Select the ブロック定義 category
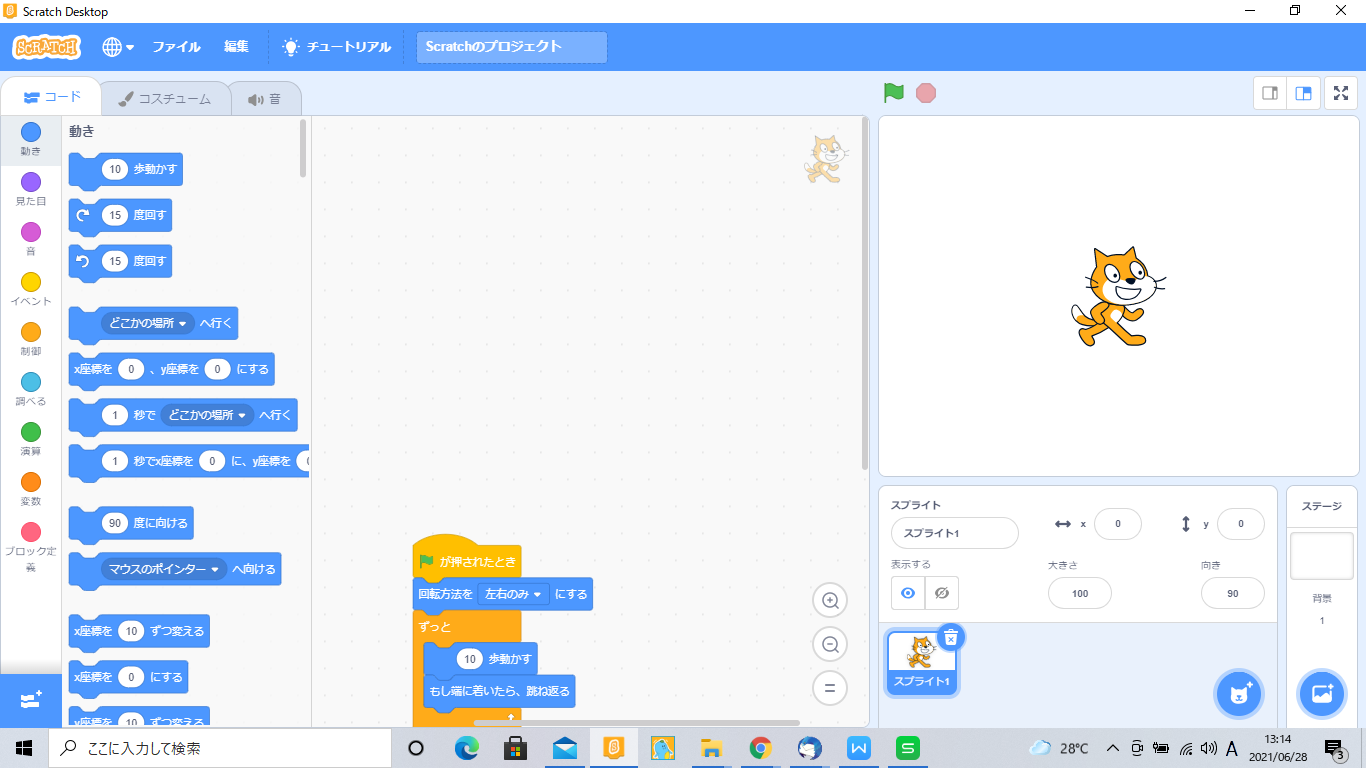Image resolution: width=1366 pixels, height=768 pixels. point(31,547)
